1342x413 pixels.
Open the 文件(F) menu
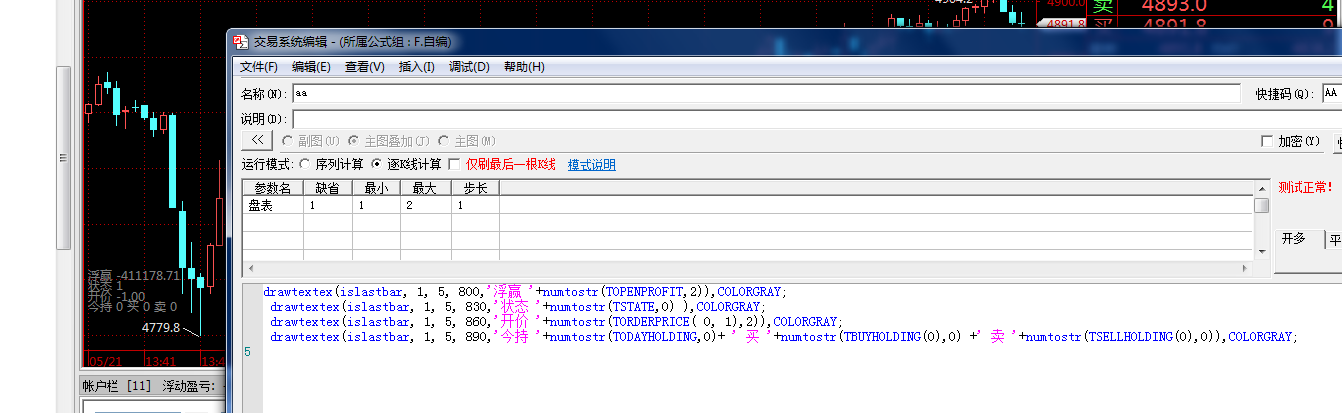click(x=258, y=67)
